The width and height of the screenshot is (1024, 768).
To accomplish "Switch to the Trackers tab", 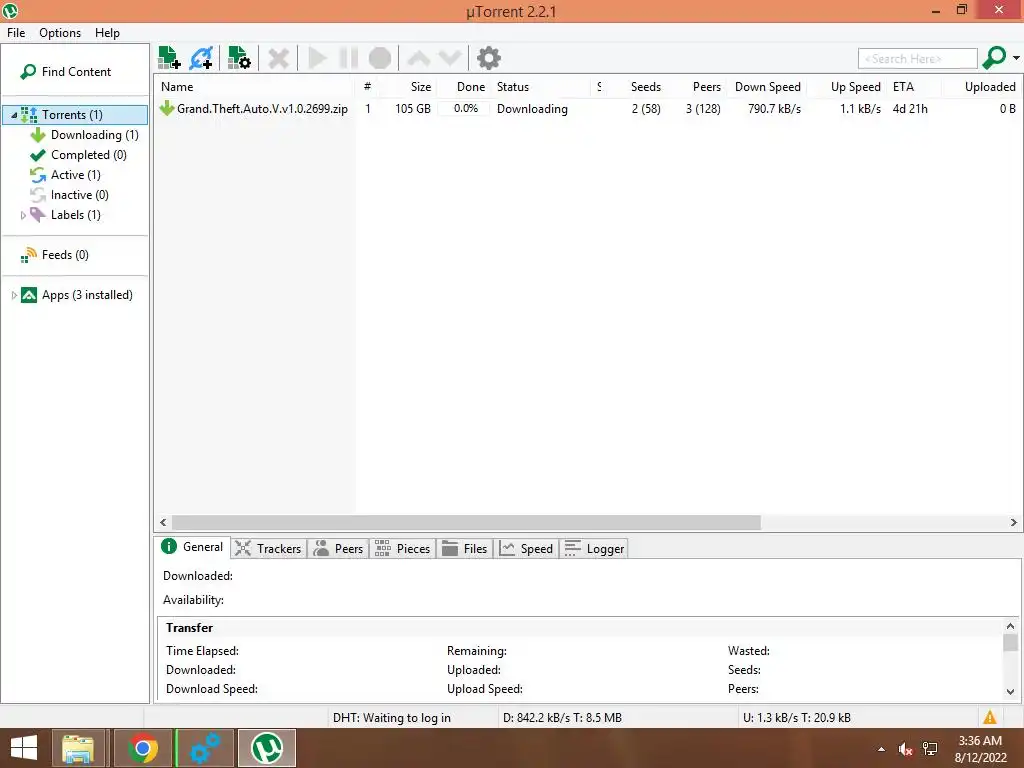I will (x=268, y=549).
